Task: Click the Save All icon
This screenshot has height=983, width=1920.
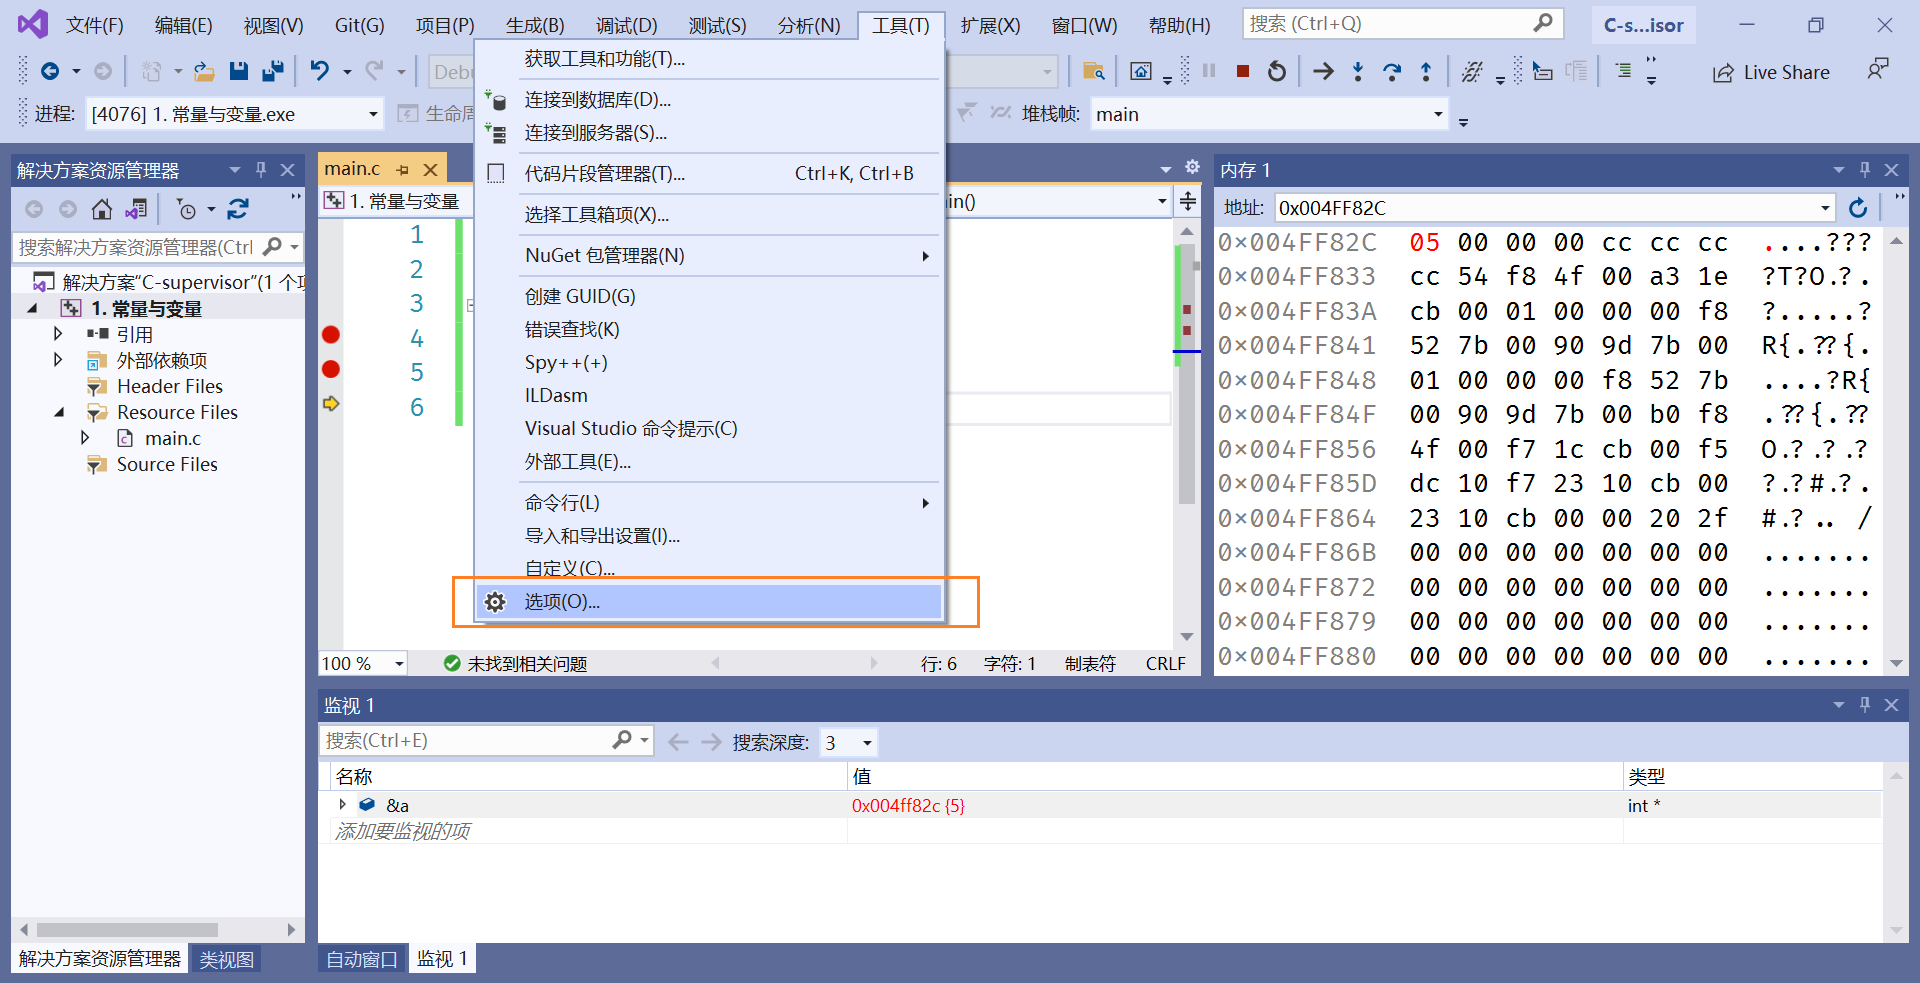Action: [x=272, y=71]
